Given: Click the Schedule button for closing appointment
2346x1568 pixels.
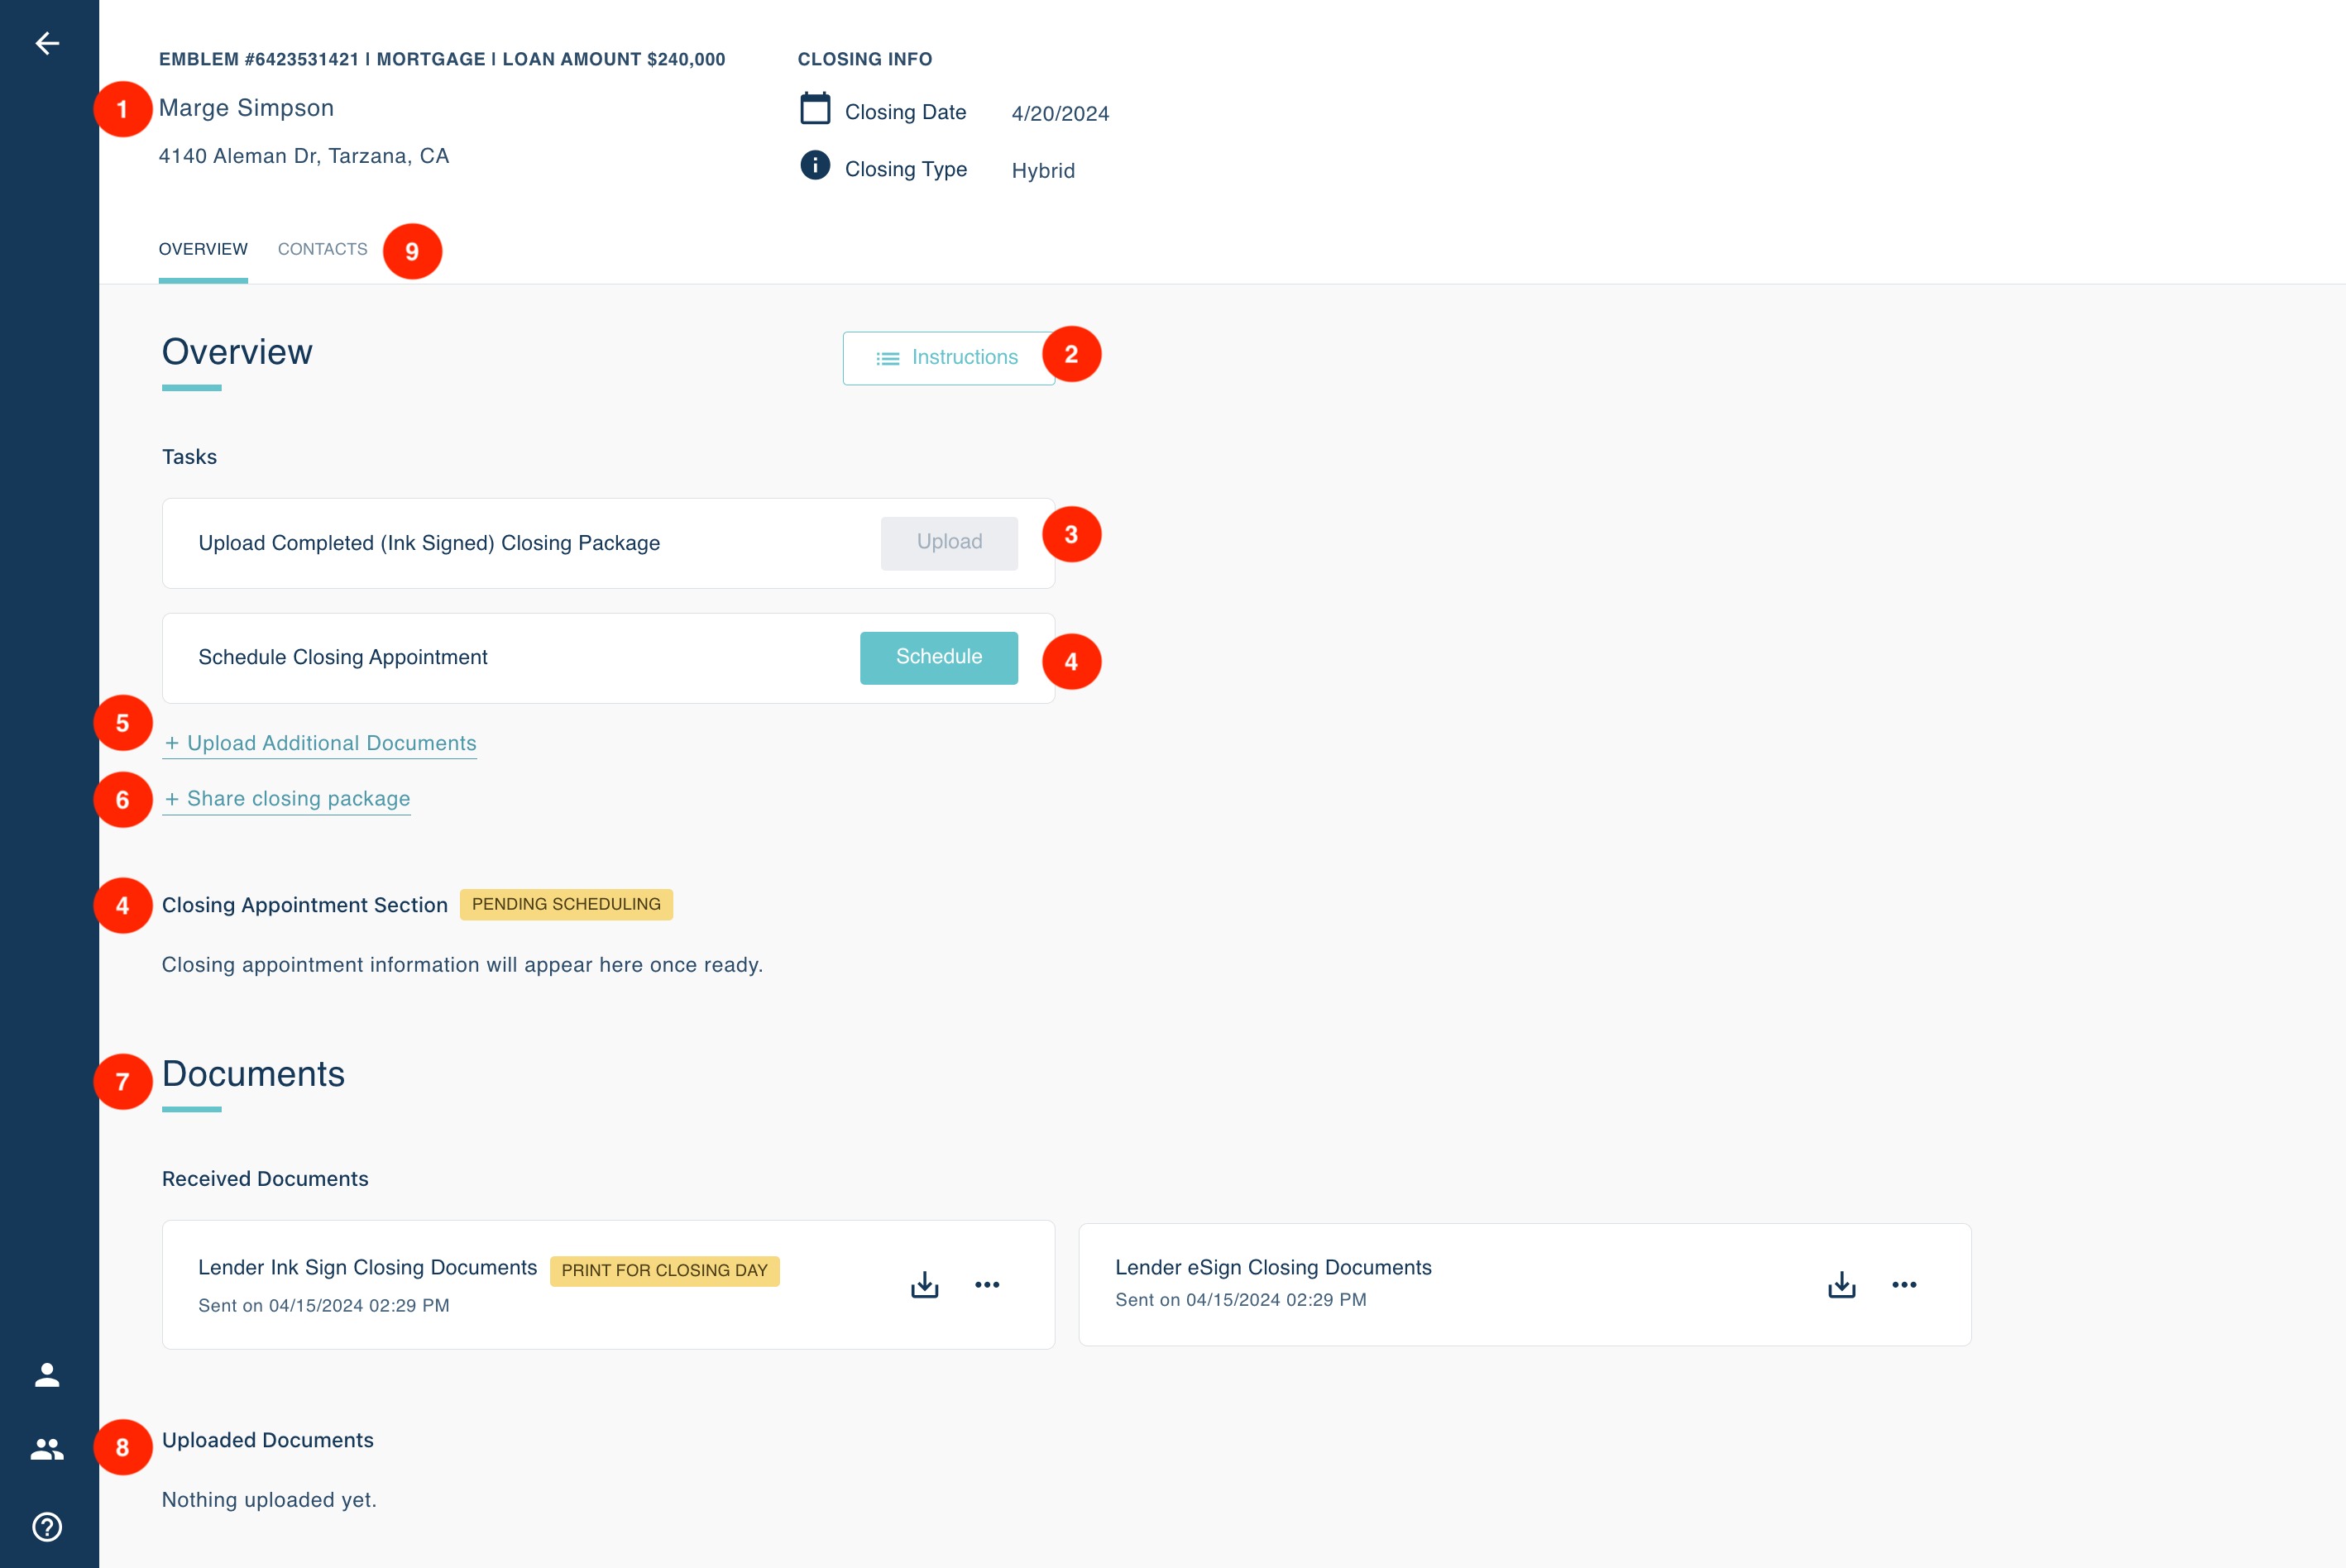Looking at the screenshot, I should [938, 657].
